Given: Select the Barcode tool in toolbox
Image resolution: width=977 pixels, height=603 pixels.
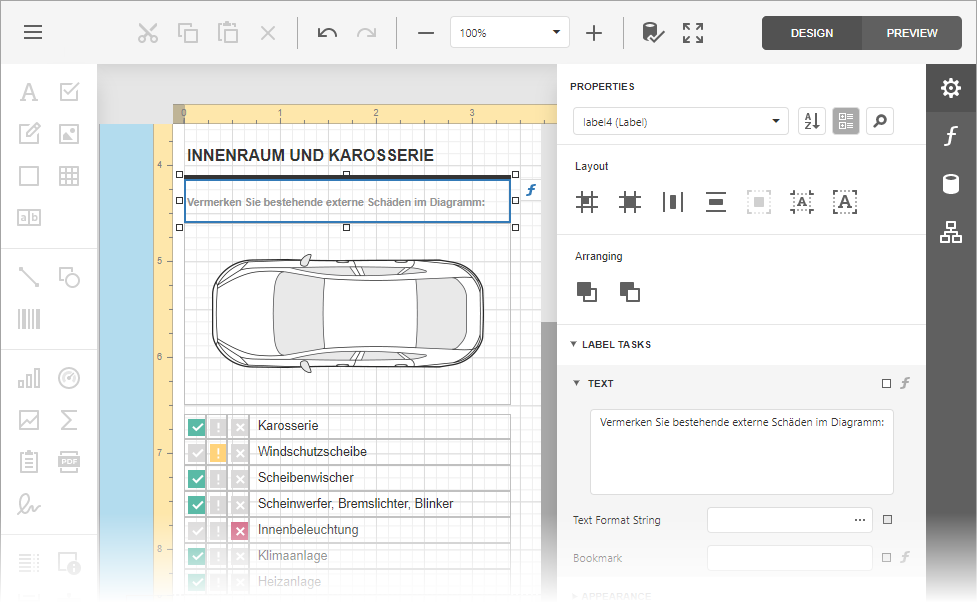Looking at the screenshot, I should point(29,319).
